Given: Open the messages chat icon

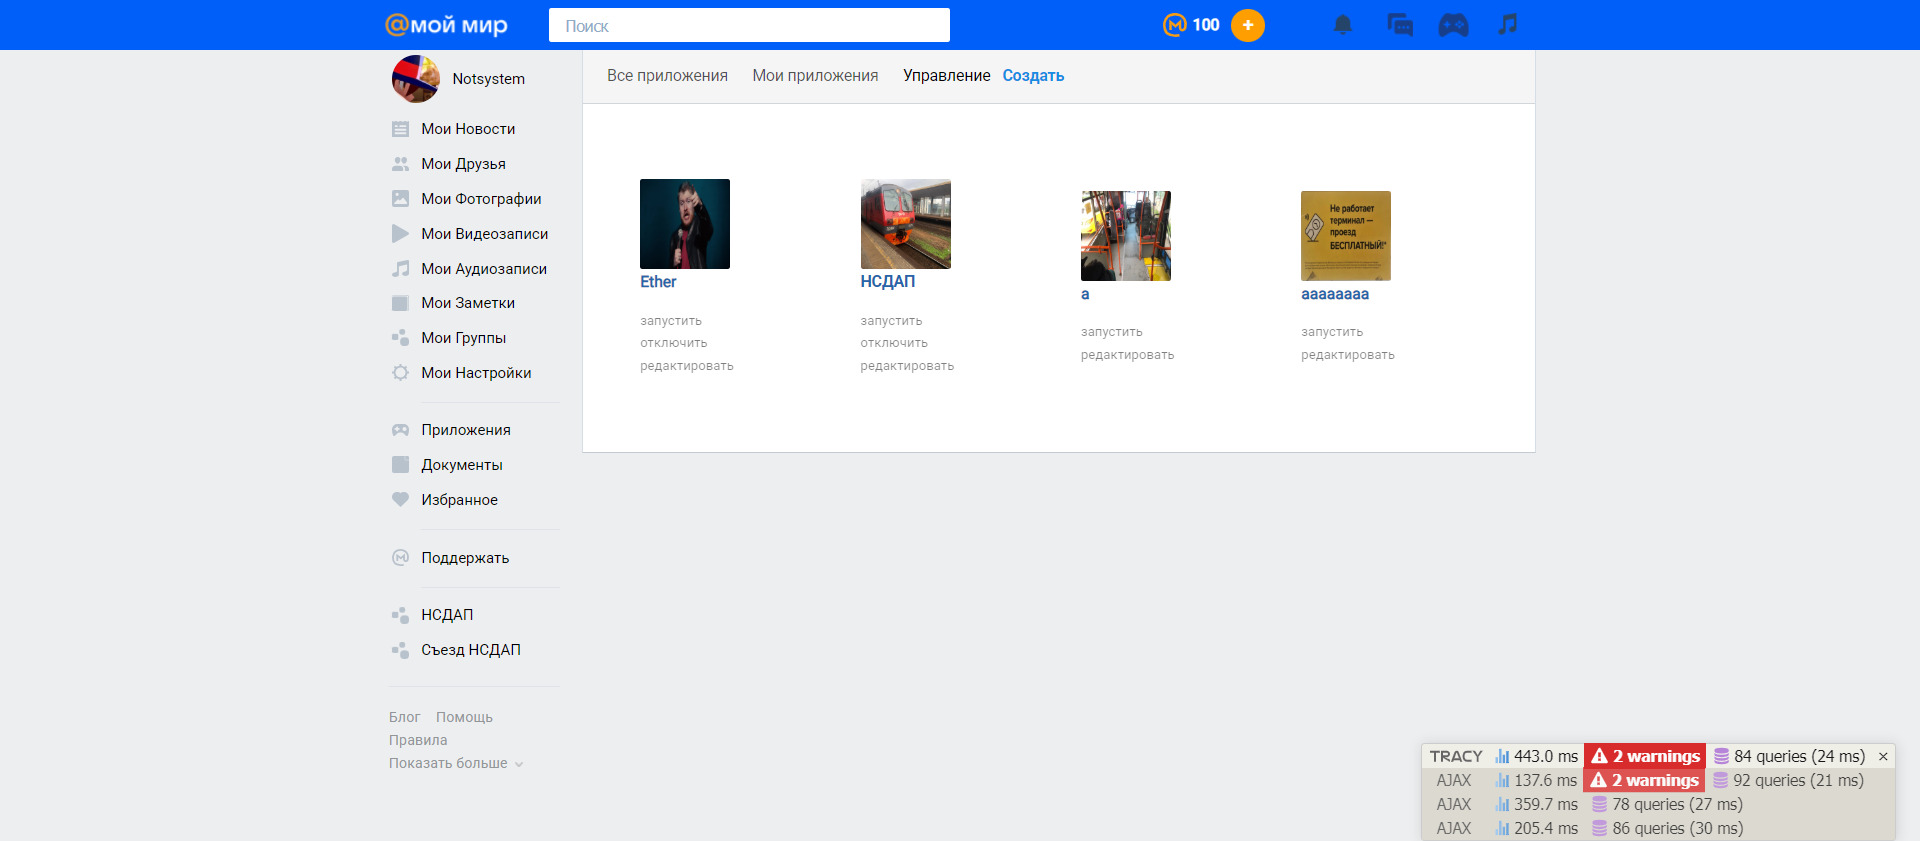Looking at the screenshot, I should (1399, 25).
